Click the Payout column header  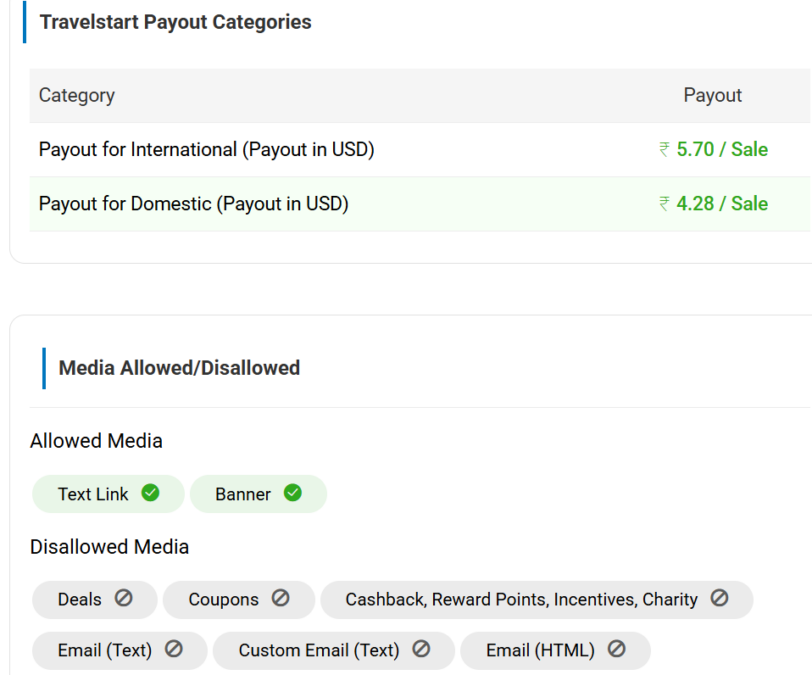(x=712, y=95)
